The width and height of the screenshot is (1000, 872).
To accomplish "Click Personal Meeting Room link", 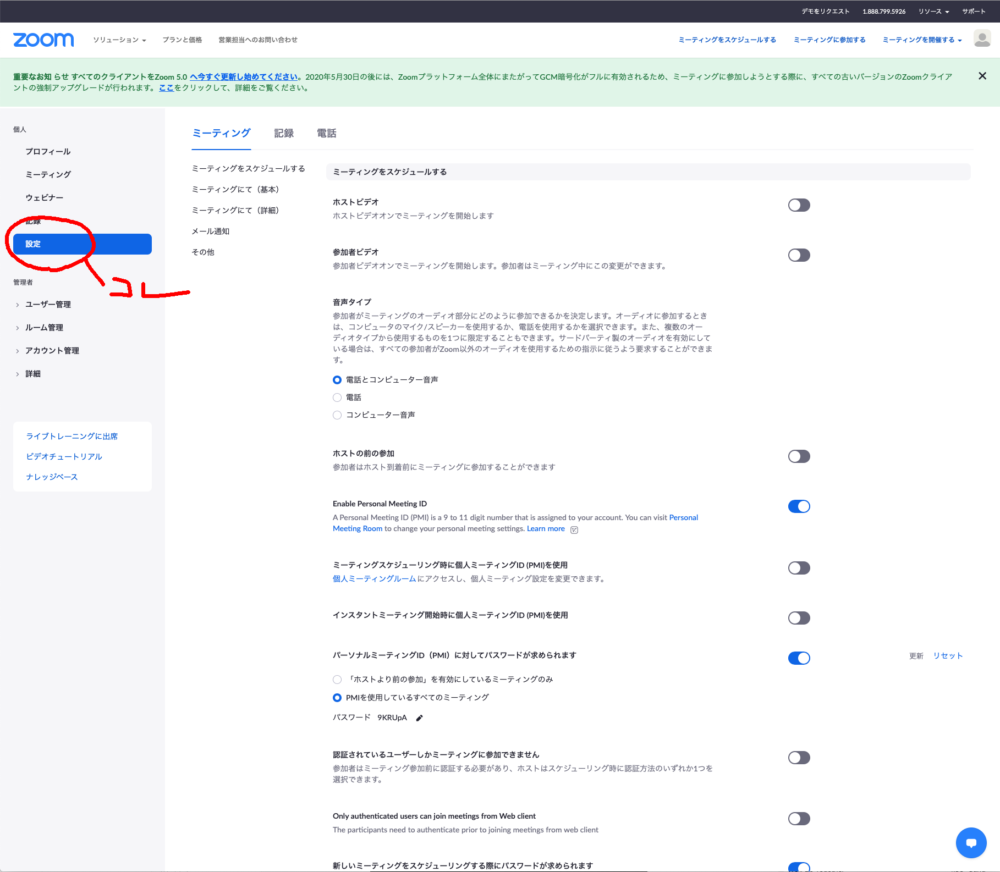I will (683, 517).
